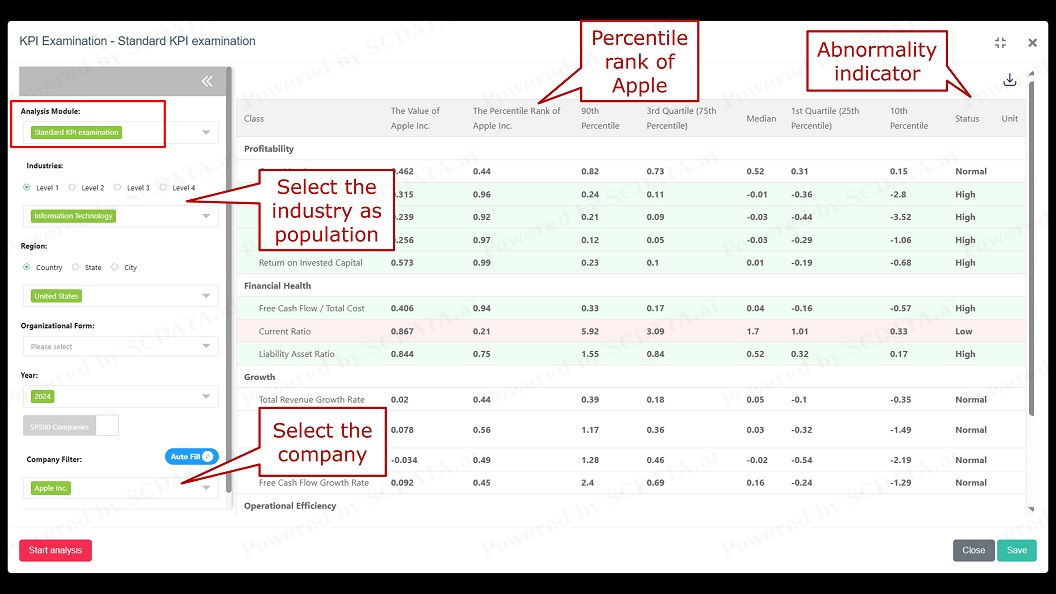Close the KPI Examination dialog with X

[x=1032, y=43]
